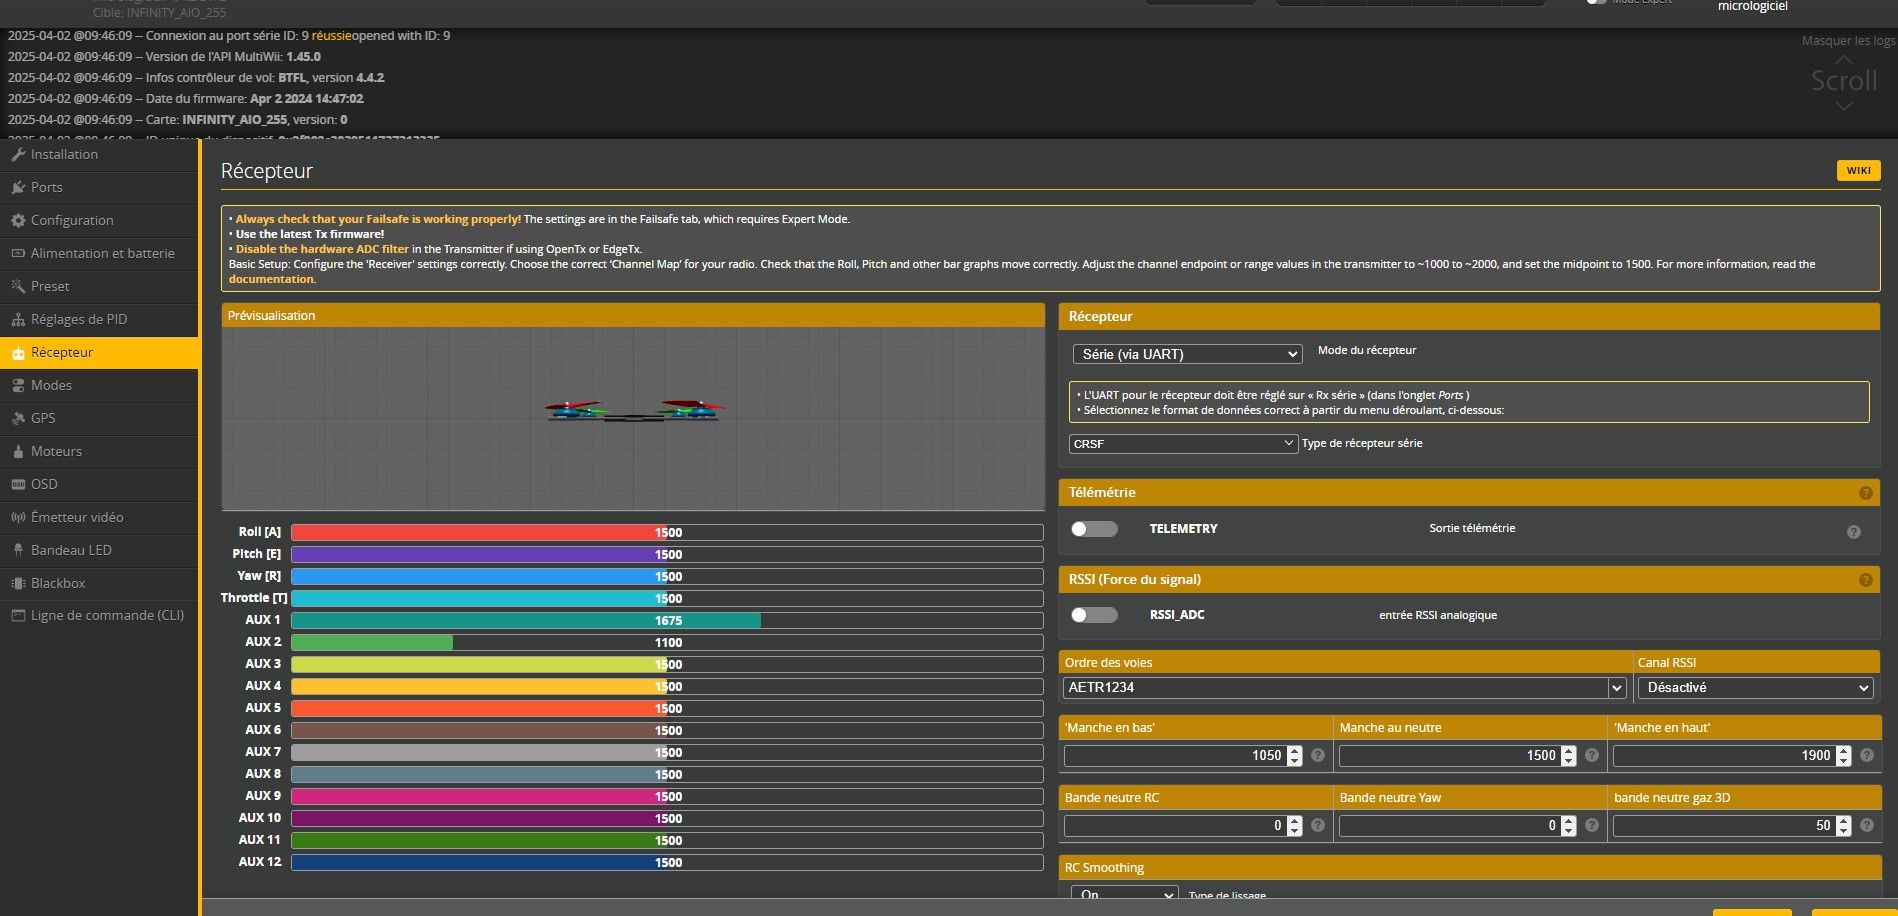Click the GPS satellite icon in sidebar
1898x916 pixels.
click(18, 419)
